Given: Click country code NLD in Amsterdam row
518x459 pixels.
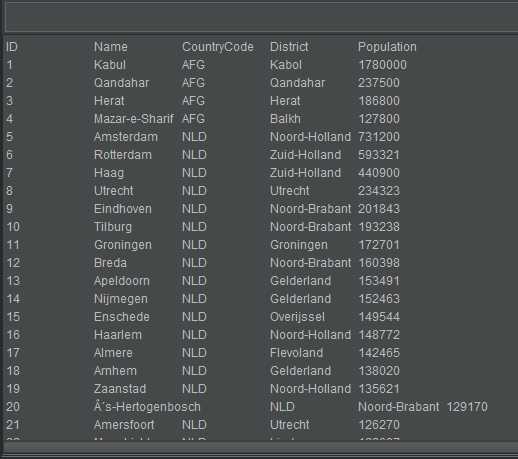Looking at the screenshot, I should [x=194, y=137].
